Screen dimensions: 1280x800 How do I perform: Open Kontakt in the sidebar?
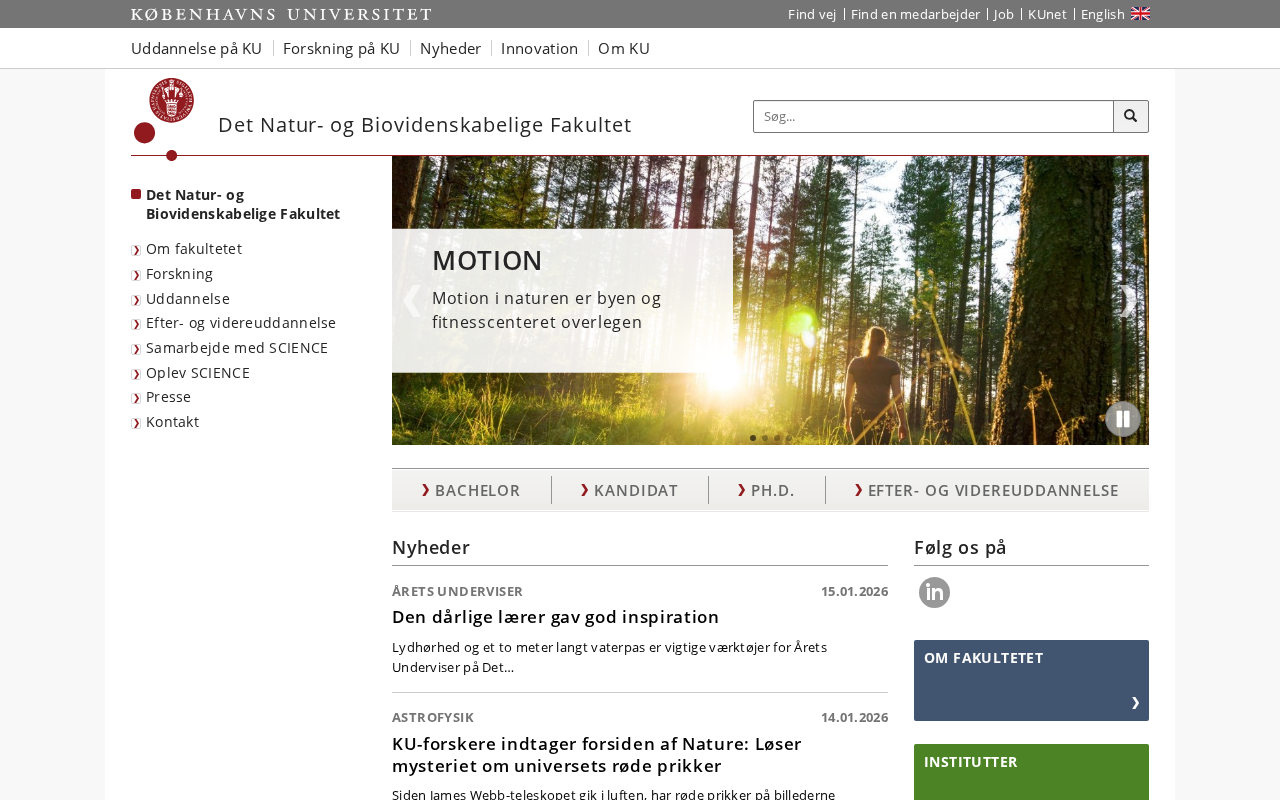(x=172, y=422)
